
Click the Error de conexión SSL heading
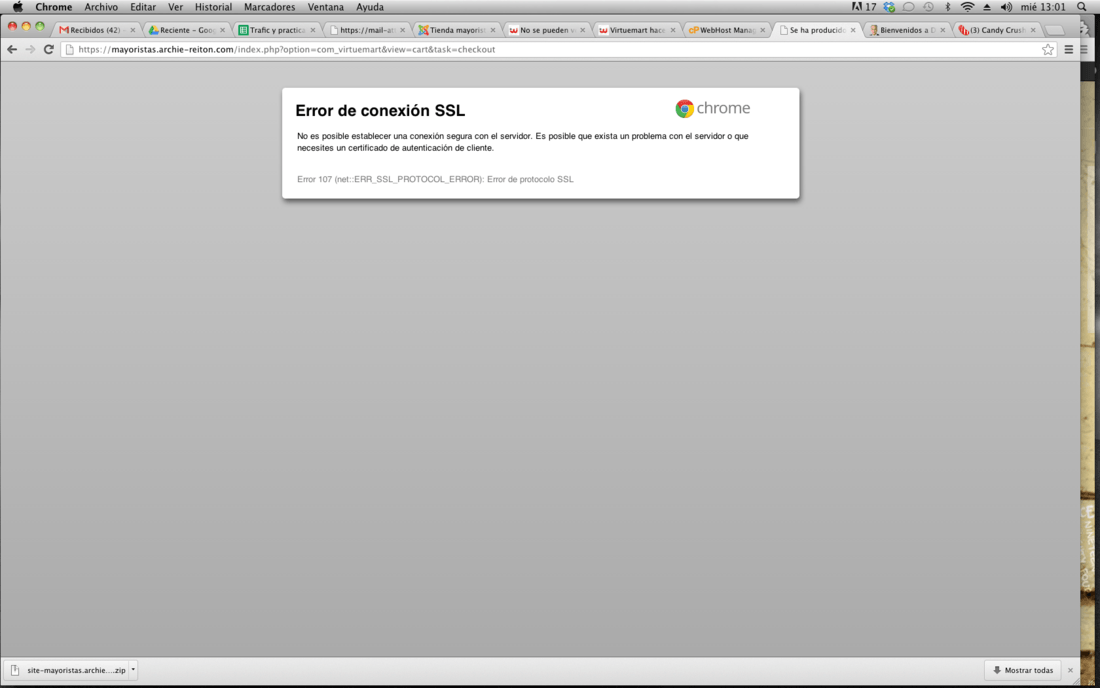pyautogui.click(x=380, y=111)
